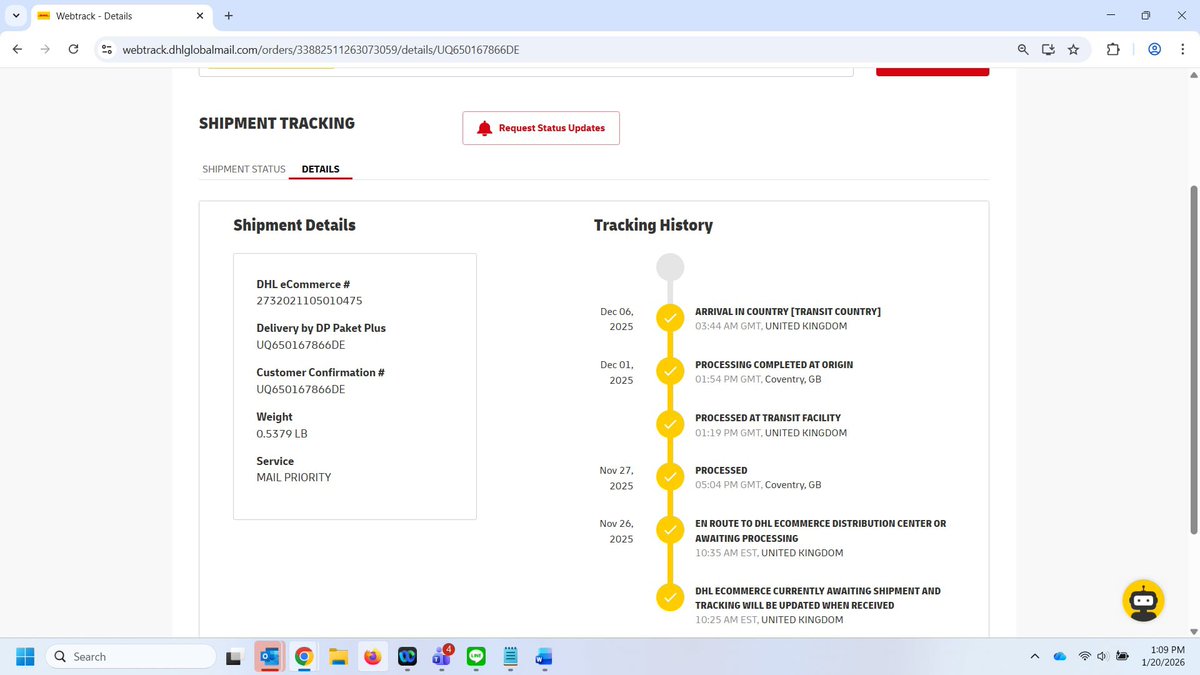
Task: Reload the current page
Action: pos(73,49)
